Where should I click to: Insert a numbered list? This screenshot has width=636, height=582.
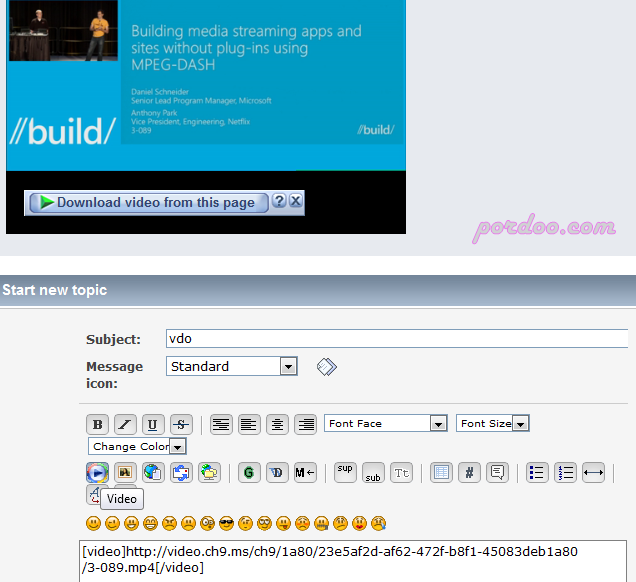click(x=565, y=472)
